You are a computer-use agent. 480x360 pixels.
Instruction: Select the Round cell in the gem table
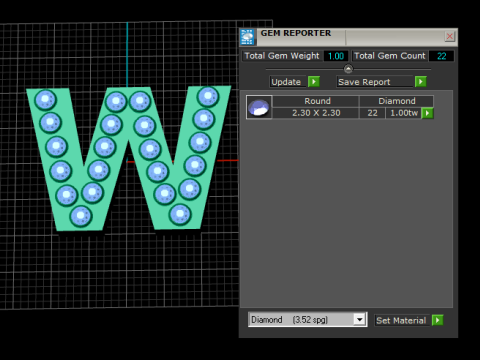coord(316,101)
